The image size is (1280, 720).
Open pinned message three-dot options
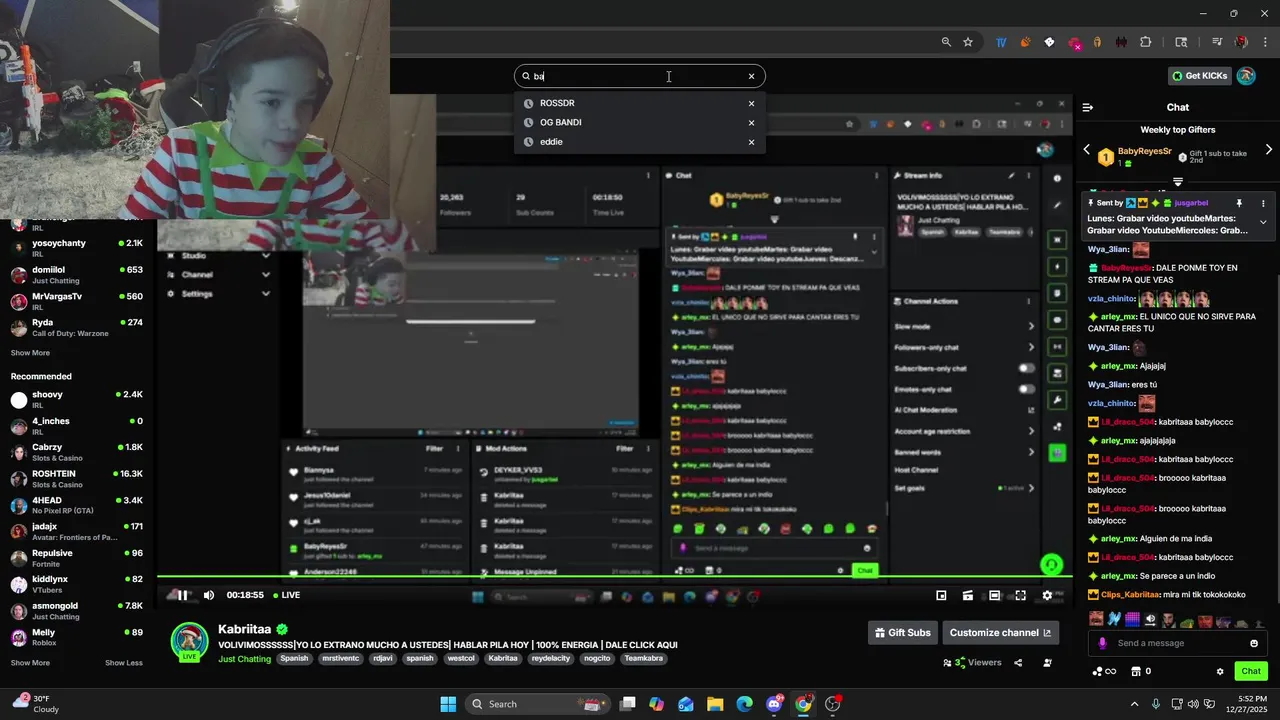tap(1263, 203)
